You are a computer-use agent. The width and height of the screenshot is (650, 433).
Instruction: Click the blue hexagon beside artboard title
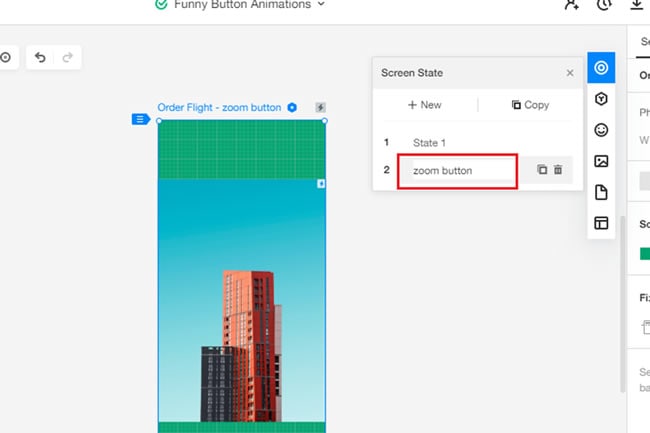tap(292, 107)
